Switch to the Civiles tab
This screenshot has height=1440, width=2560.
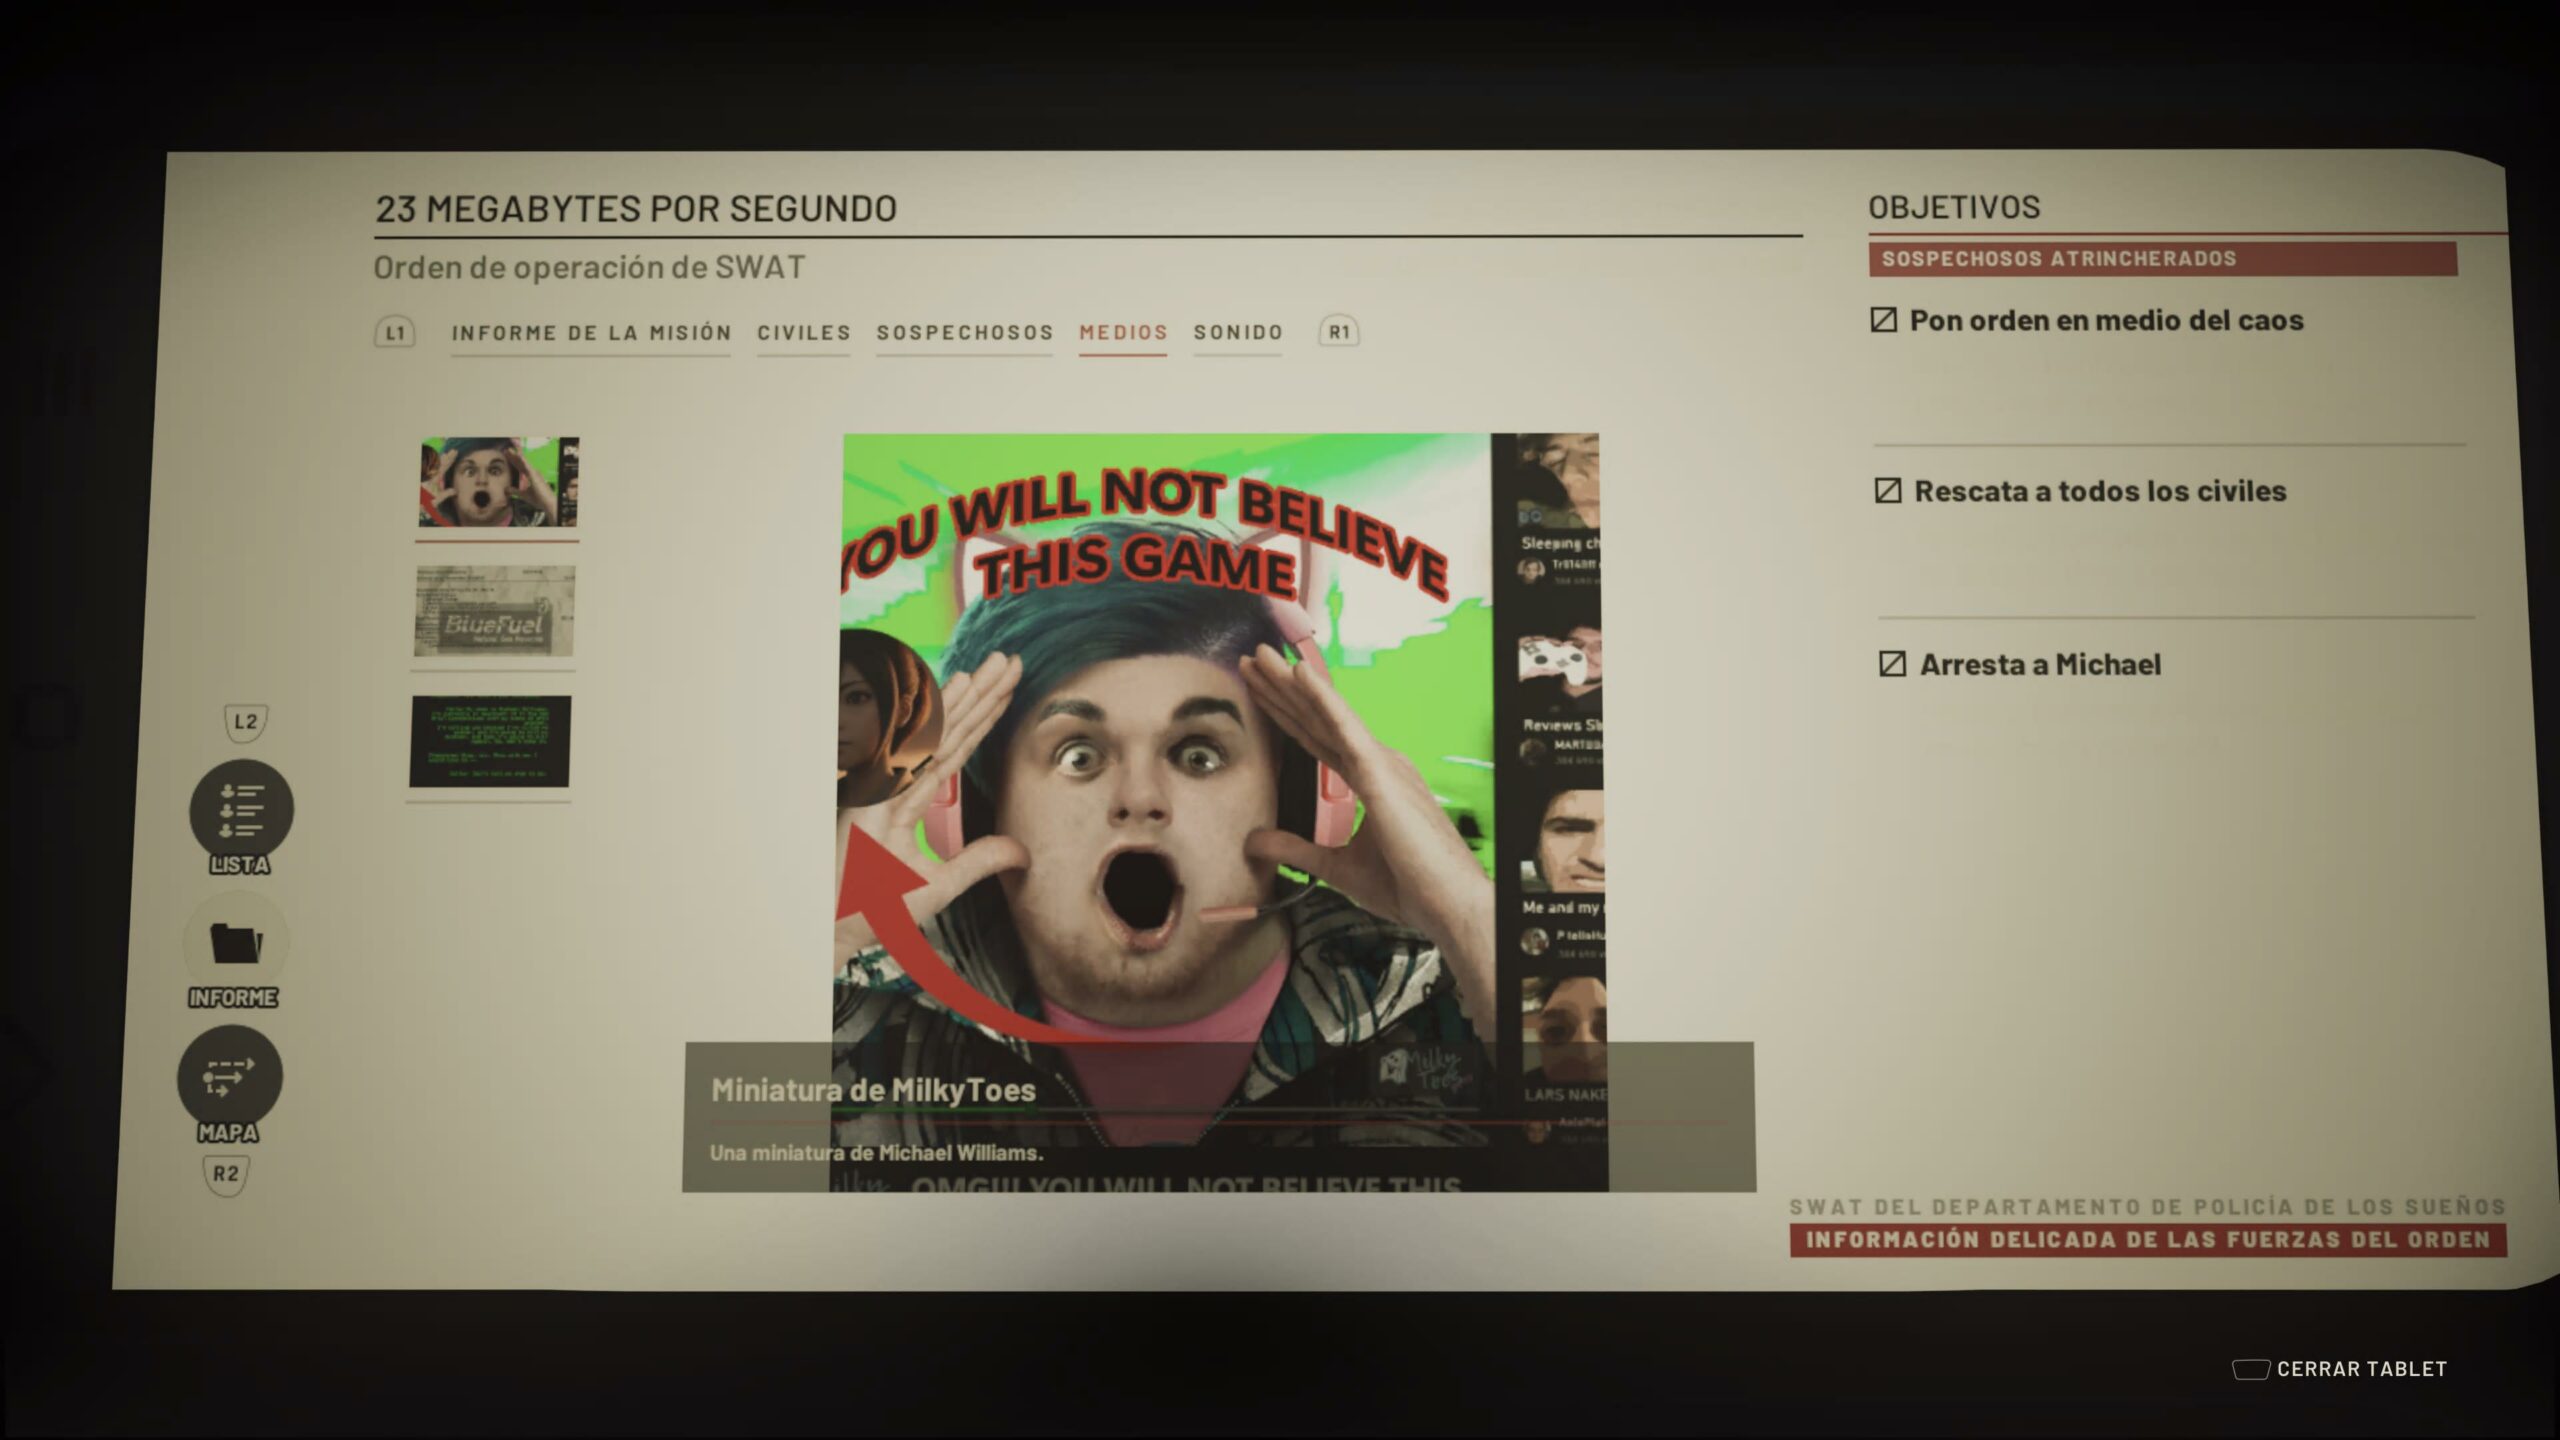803,333
